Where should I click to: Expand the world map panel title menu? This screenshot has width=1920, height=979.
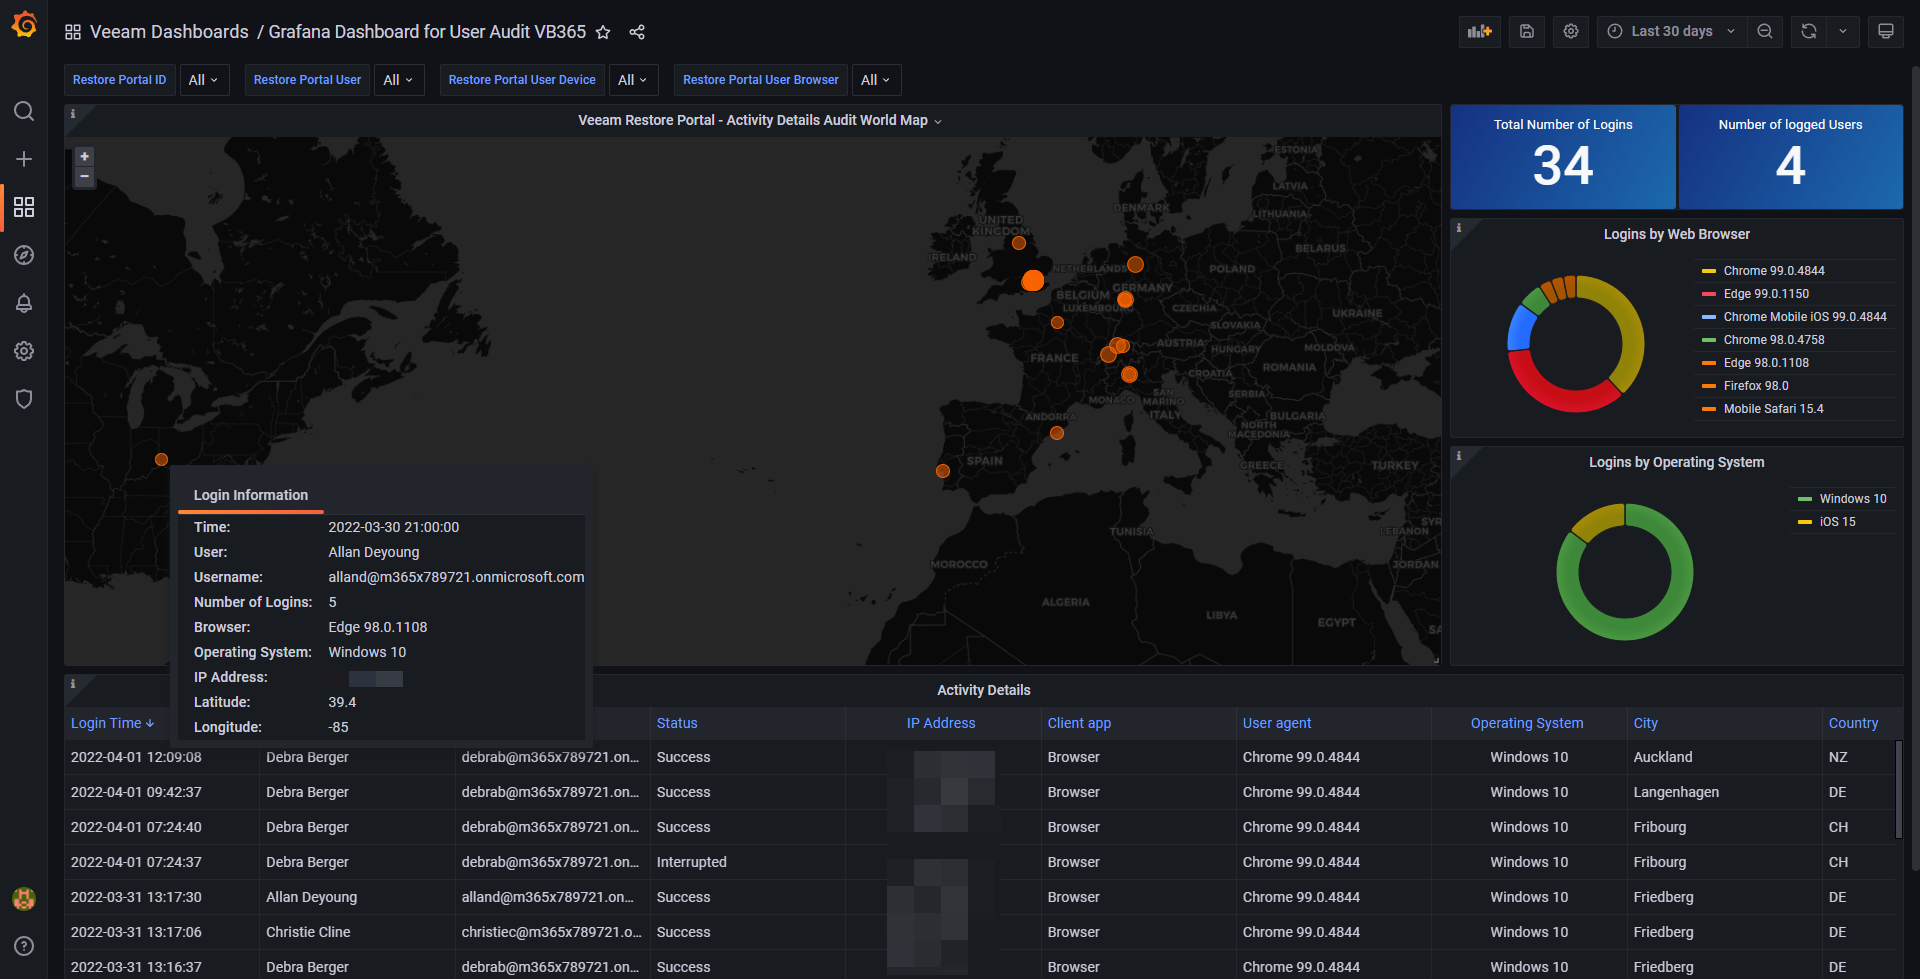pyautogui.click(x=759, y=120)
